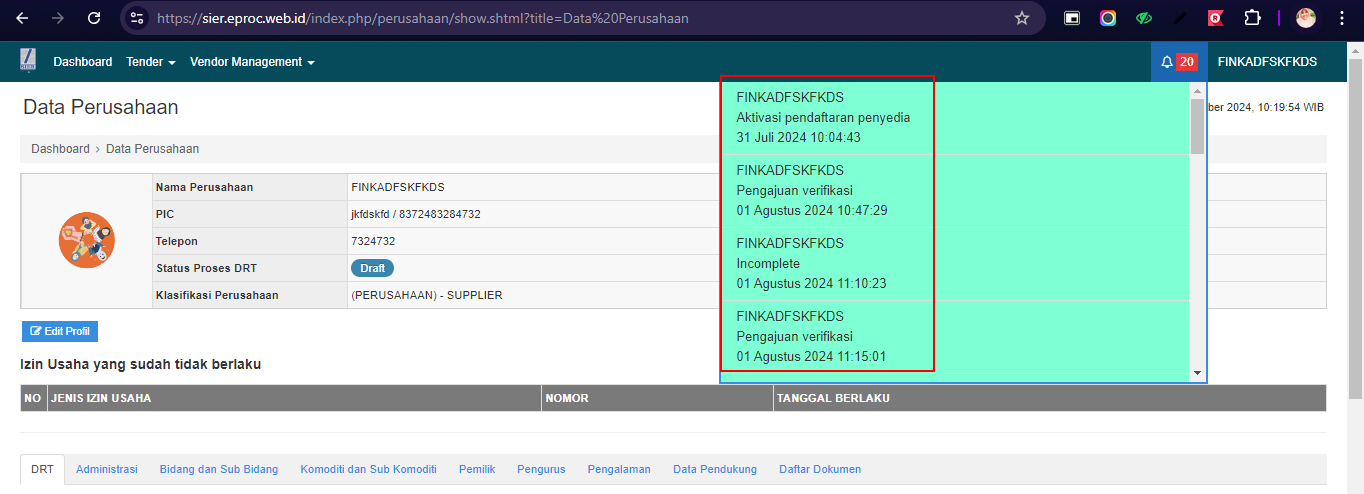Image resolution: width=1364 pixels, height=494 pixels.
Task: Click the NO column header
Action: pos(33,398)
